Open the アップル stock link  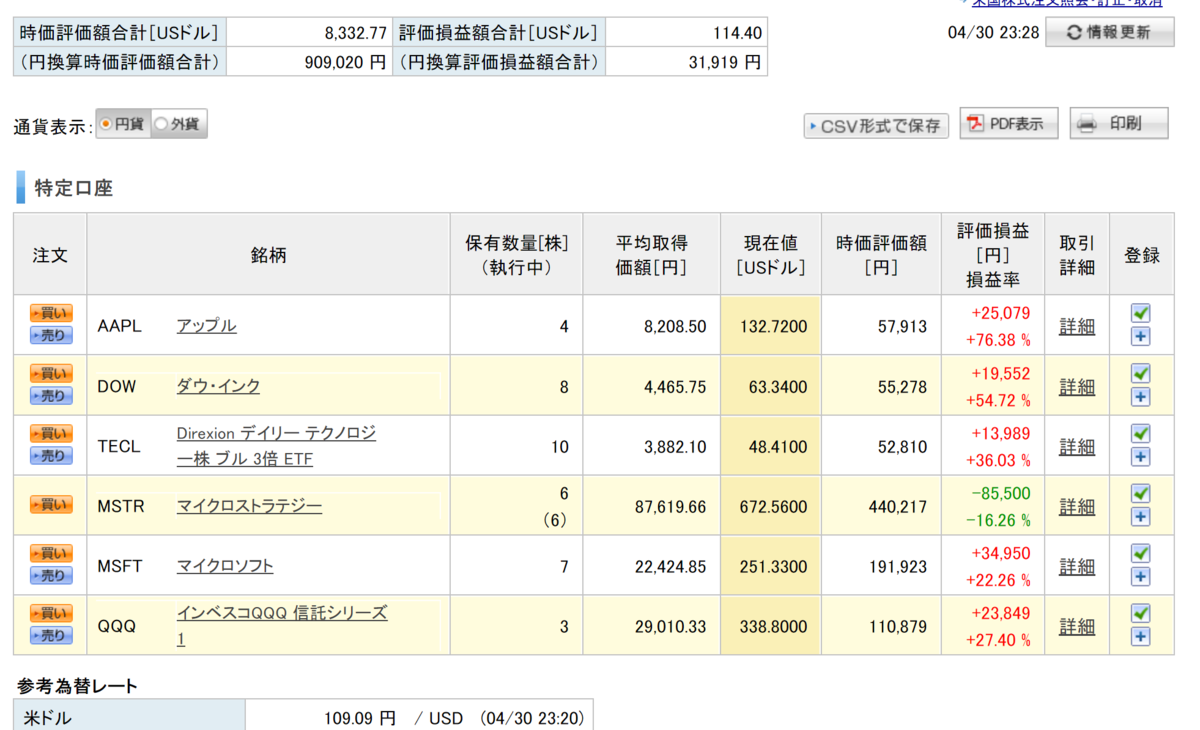206,326
